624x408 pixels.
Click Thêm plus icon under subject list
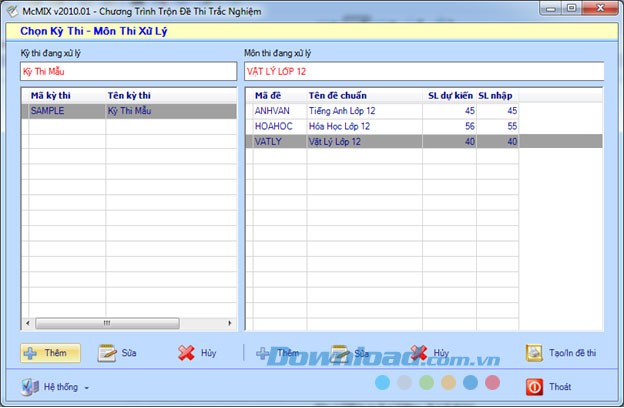264,353
